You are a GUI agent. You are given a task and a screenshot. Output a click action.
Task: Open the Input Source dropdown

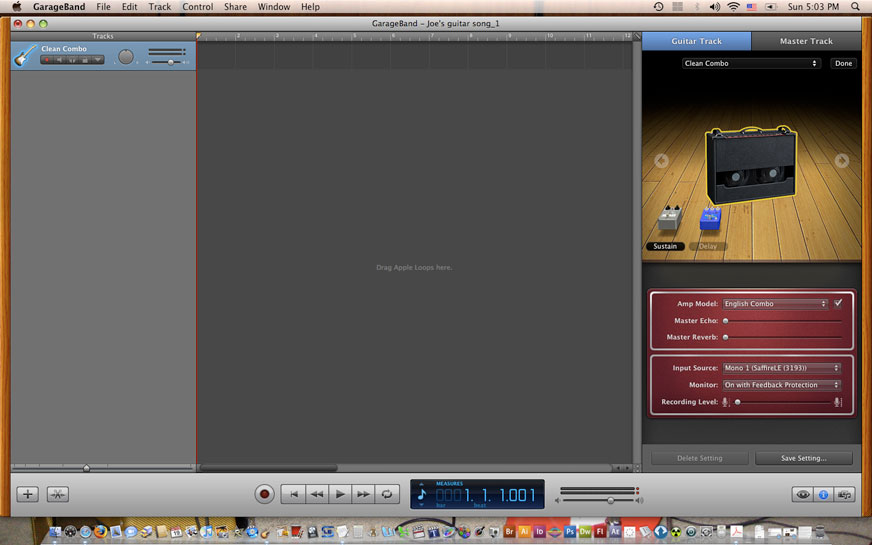(782, 368)
